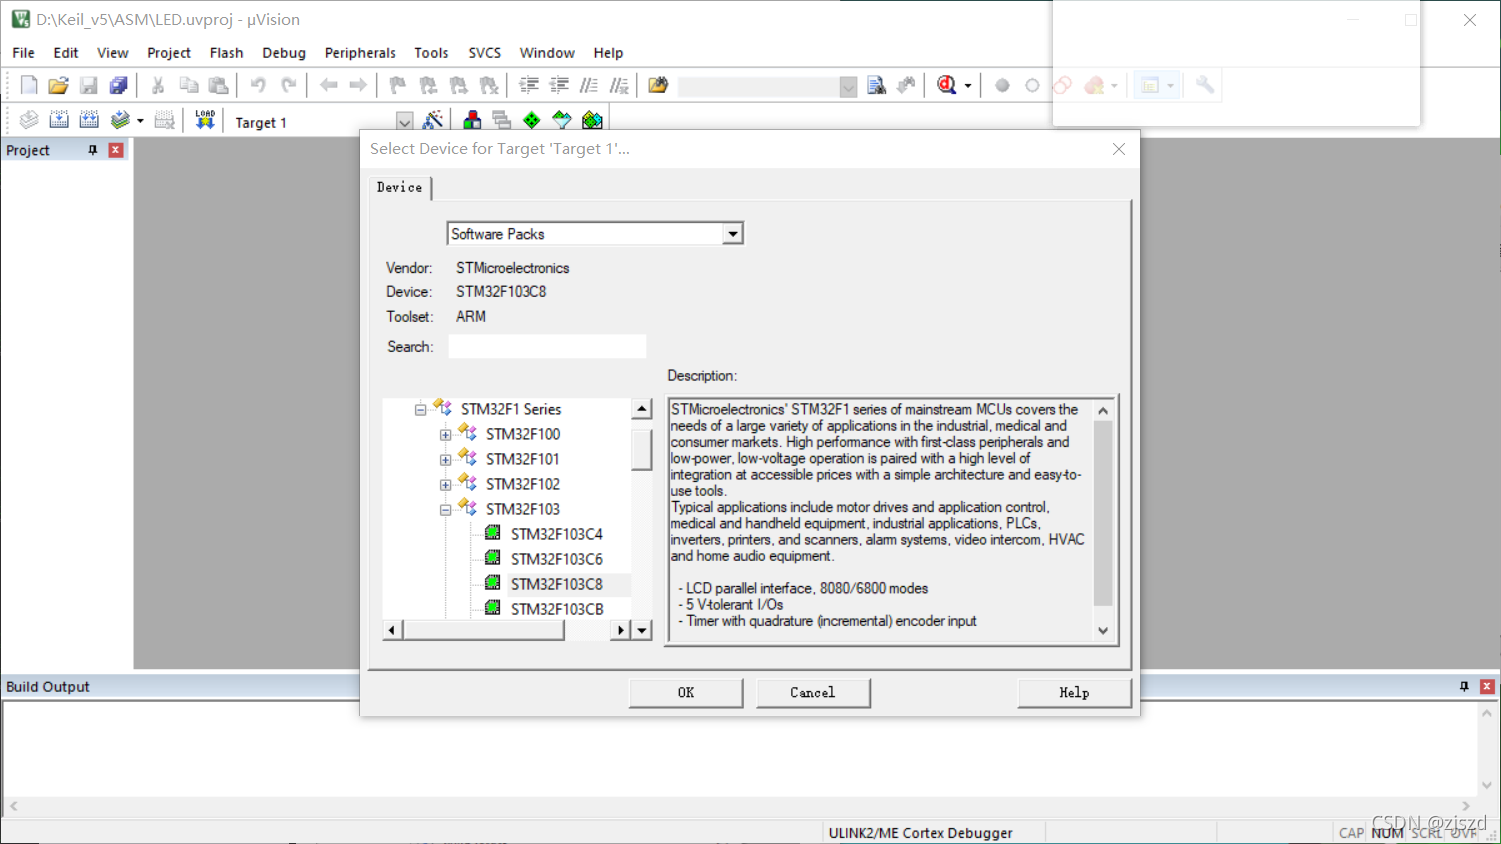Insert breakpoint red circle icon
This screenshot has height=844, width=1501.
coord(1002,86)
